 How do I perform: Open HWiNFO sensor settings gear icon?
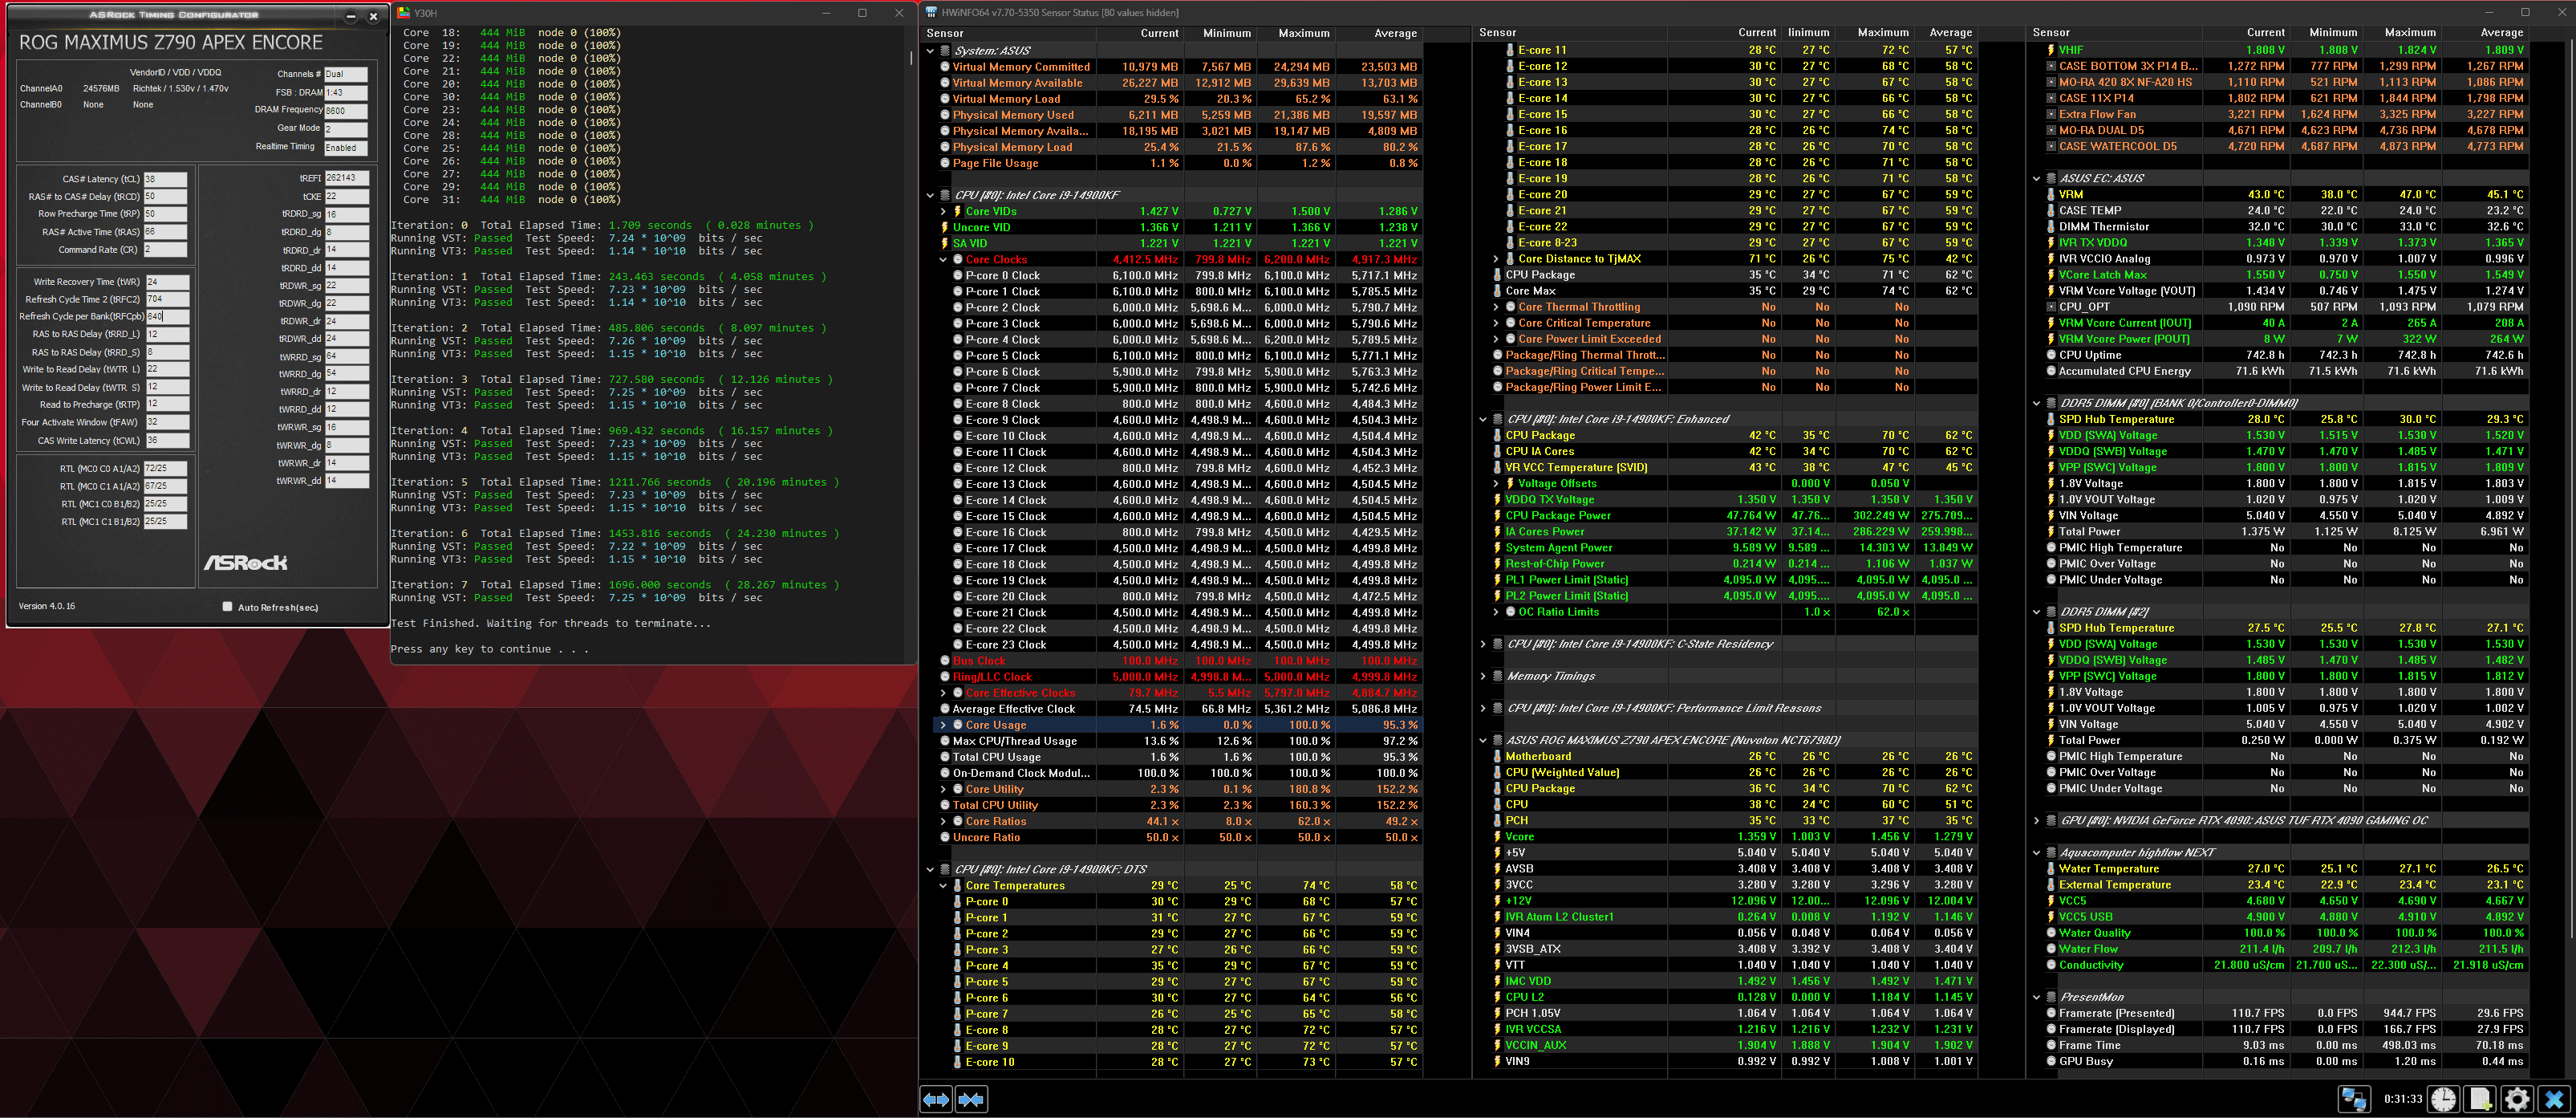coord(2517,1099)
